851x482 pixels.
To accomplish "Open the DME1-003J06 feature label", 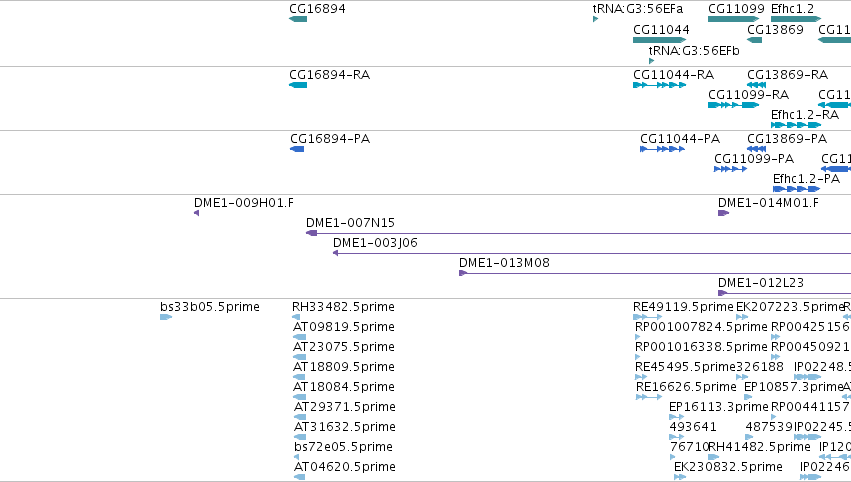I will coord(375,243).
